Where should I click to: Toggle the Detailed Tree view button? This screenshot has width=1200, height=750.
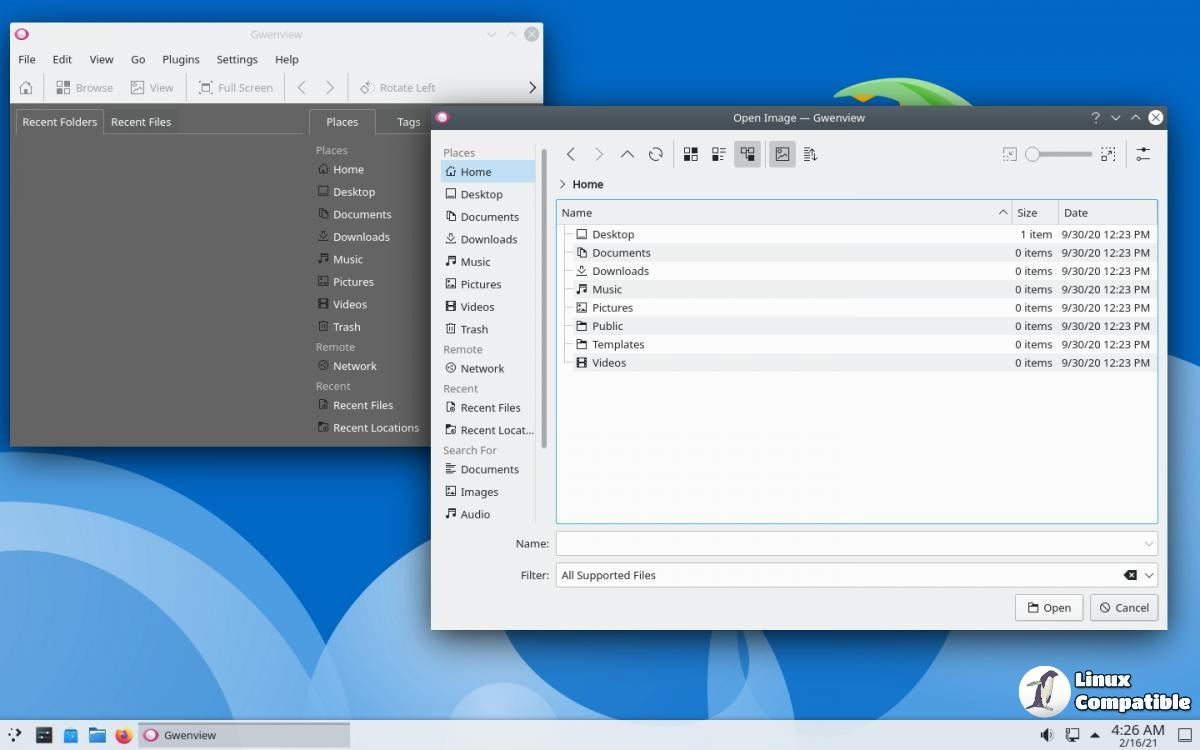(747, 154)
